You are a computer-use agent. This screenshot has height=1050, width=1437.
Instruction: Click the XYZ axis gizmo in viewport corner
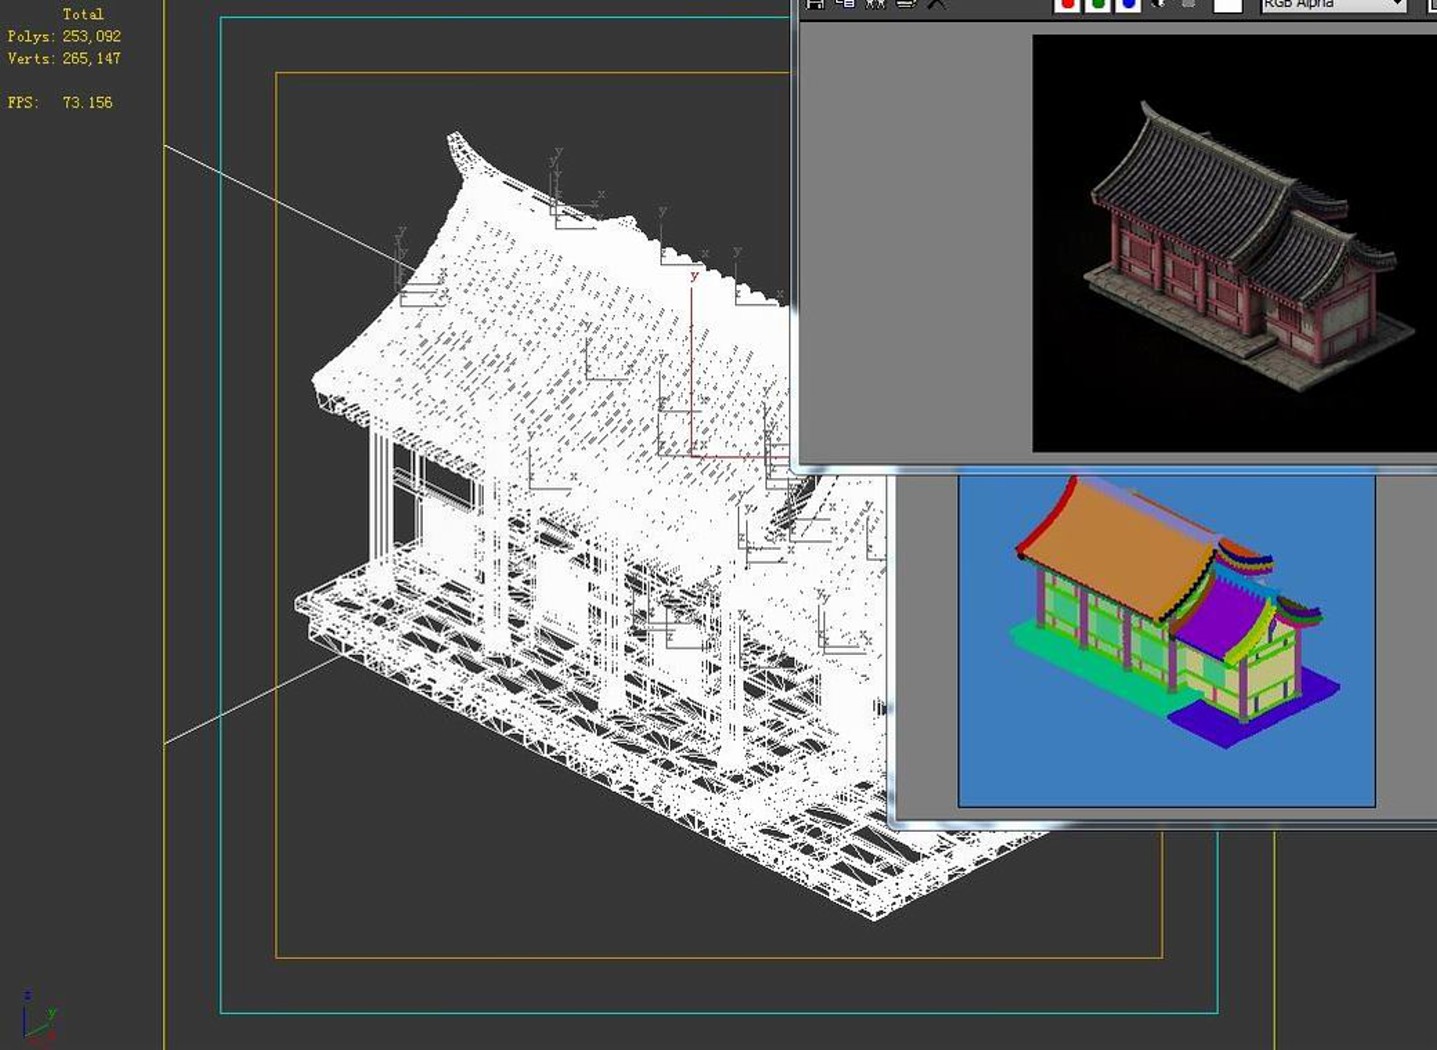click(x=38, y=1017)
